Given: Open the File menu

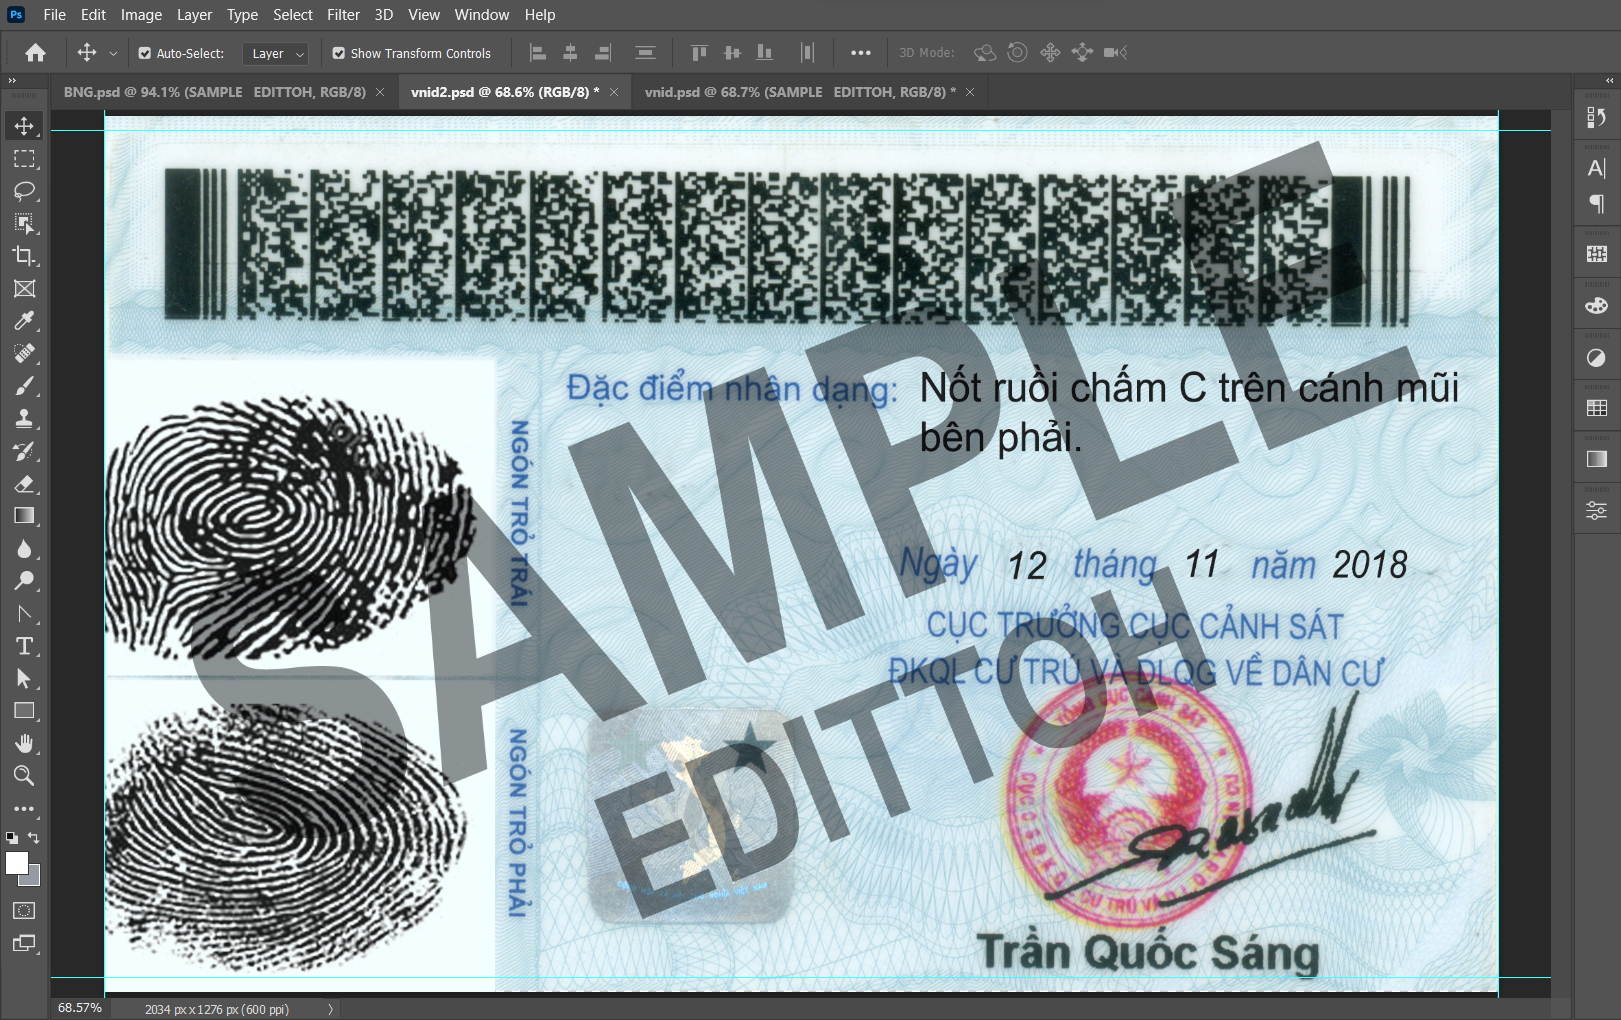Looking at the screenshot, I should pyautogui.click(x=55, y=15).
